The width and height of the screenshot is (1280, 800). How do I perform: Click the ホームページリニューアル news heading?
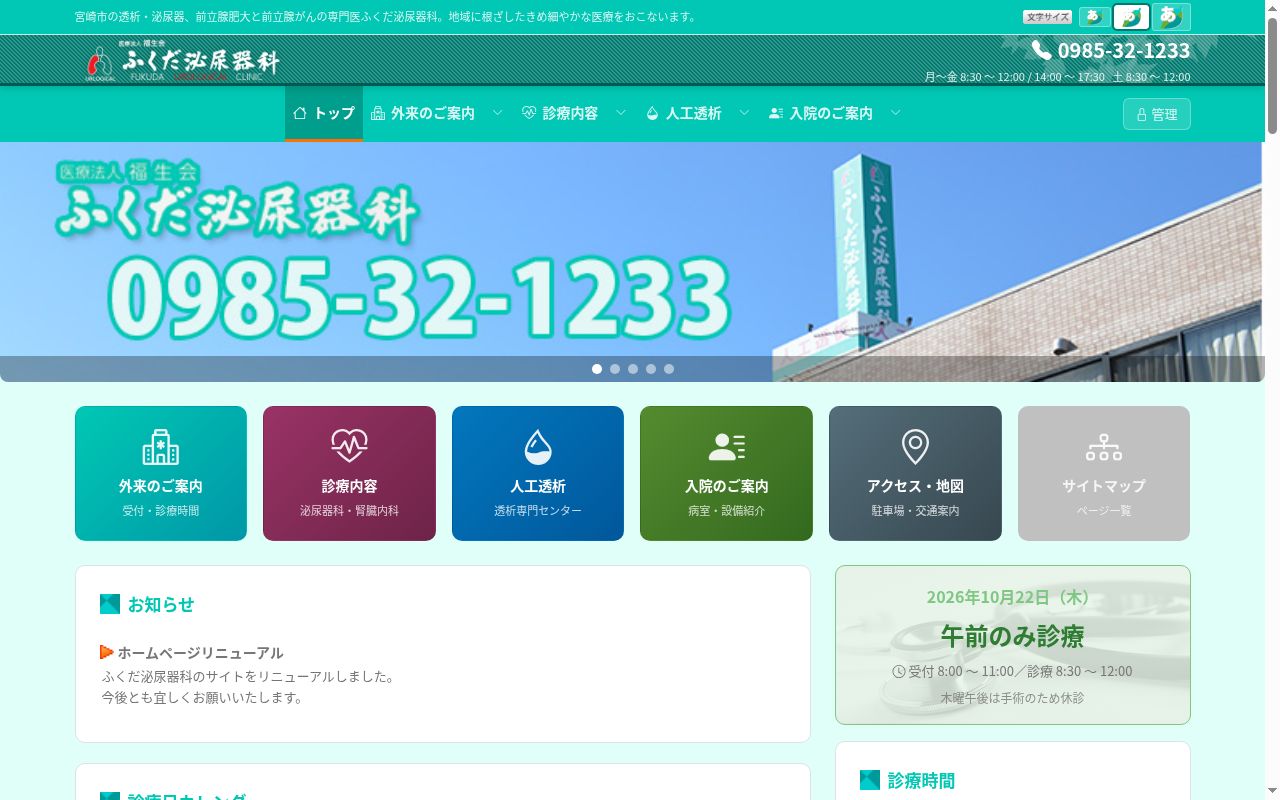[x=200, y=652]
